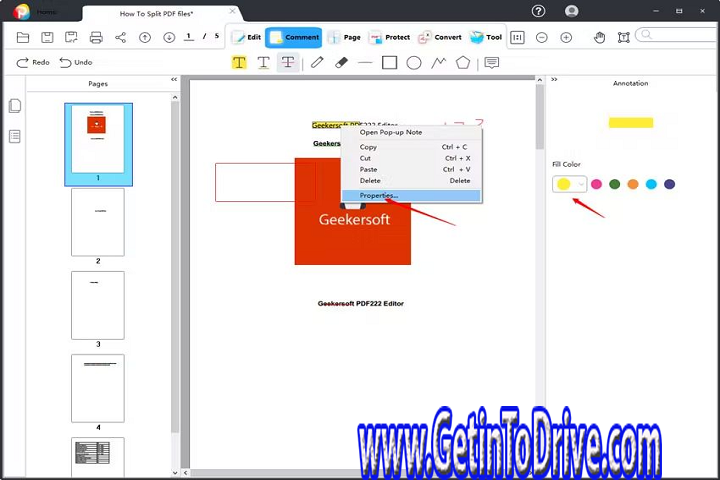
Task: Select the Polygon tool
Action: click(x=463, y=62)
